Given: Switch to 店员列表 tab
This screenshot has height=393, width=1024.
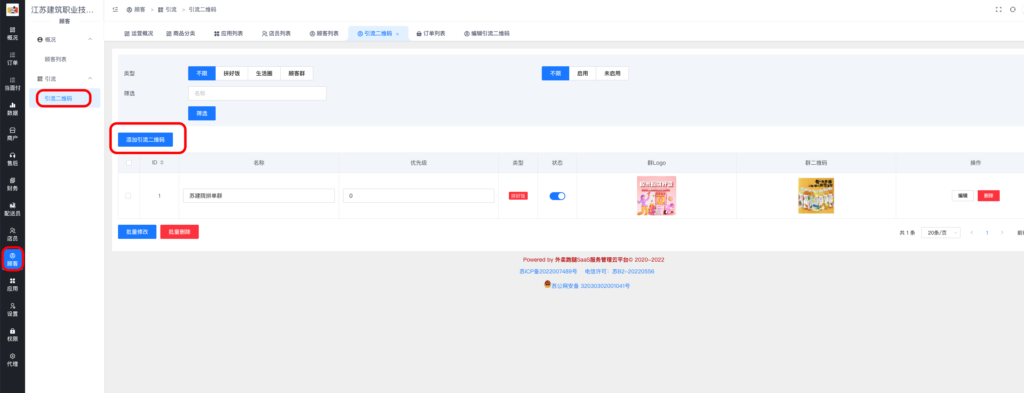Looking at the screenshot, I should pos(276,33).
